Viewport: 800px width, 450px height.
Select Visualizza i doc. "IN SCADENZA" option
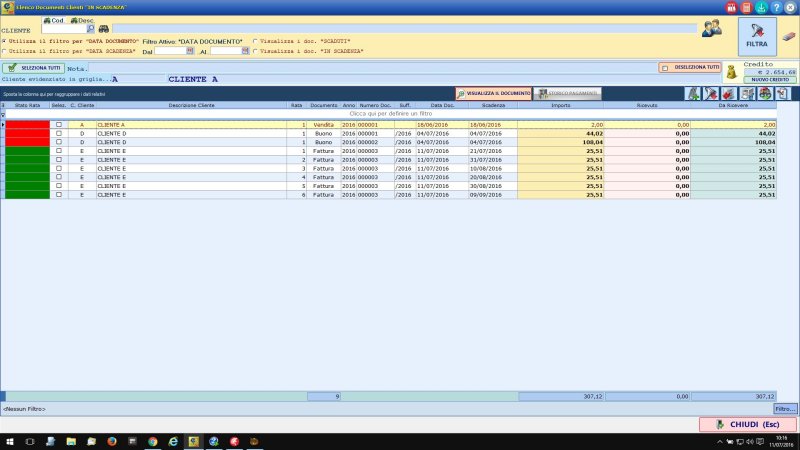pos(256,51)
